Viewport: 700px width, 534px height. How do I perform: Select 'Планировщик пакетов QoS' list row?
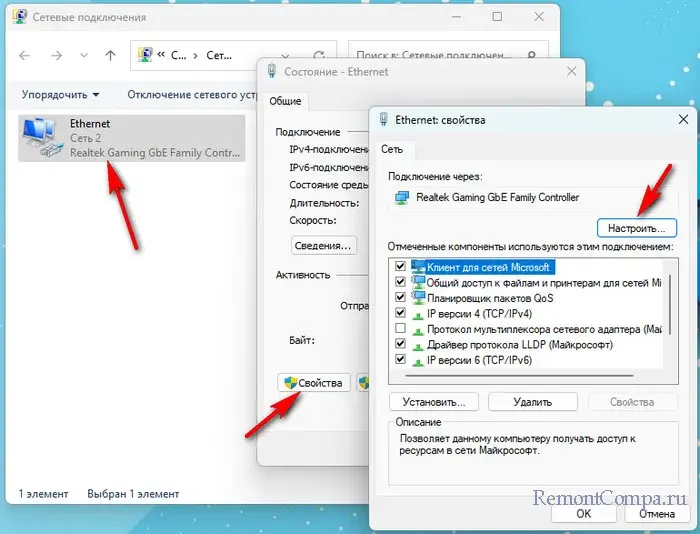point(490,298)
